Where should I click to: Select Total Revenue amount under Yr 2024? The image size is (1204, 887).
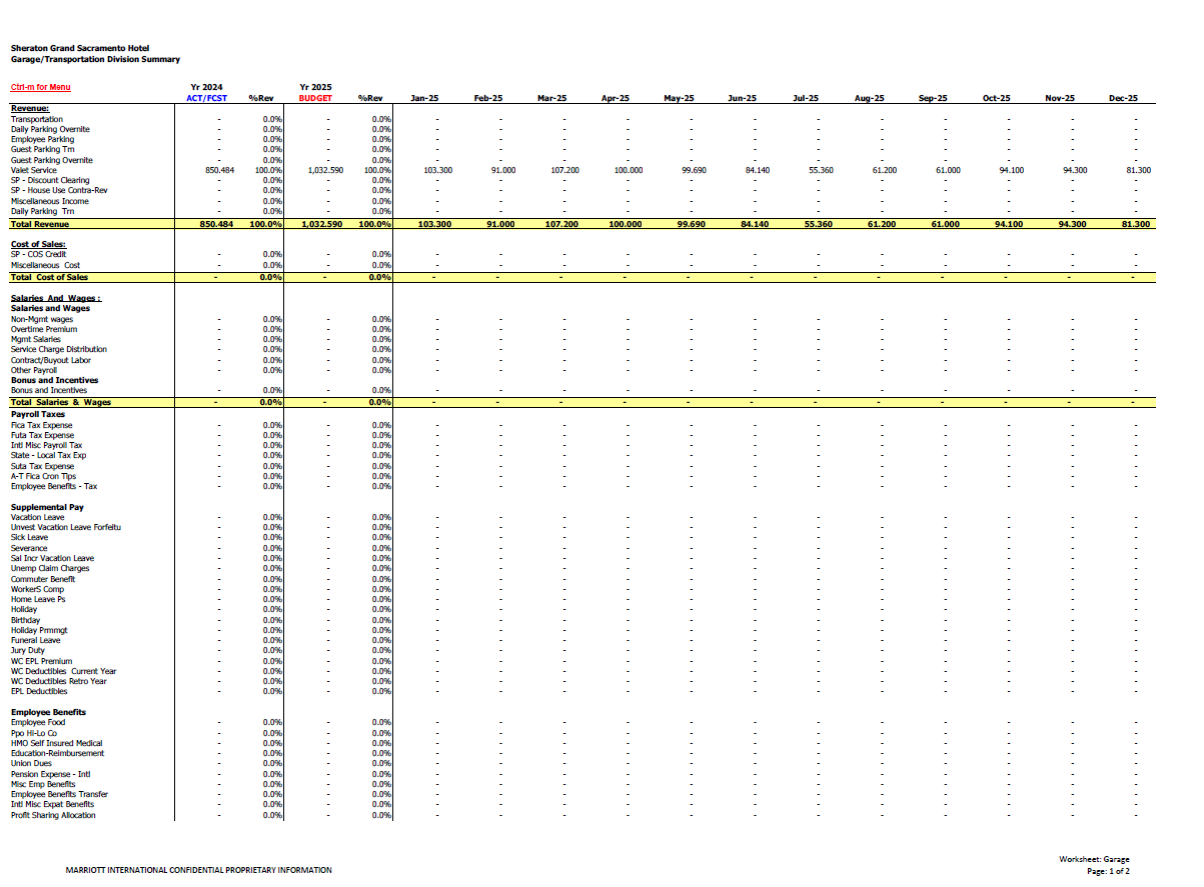tap(217, 224)
